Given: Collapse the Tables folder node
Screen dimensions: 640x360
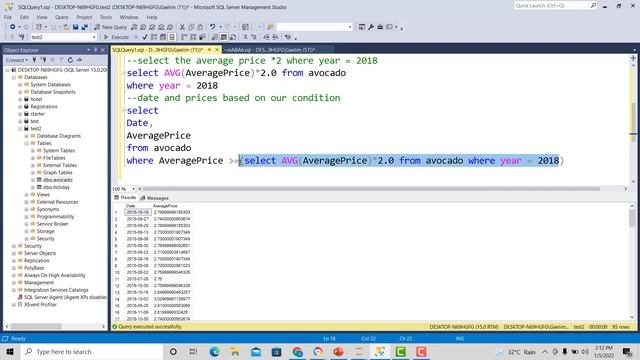Looking at the screenshot, I should pyautogui.click(x=27, y=143).
